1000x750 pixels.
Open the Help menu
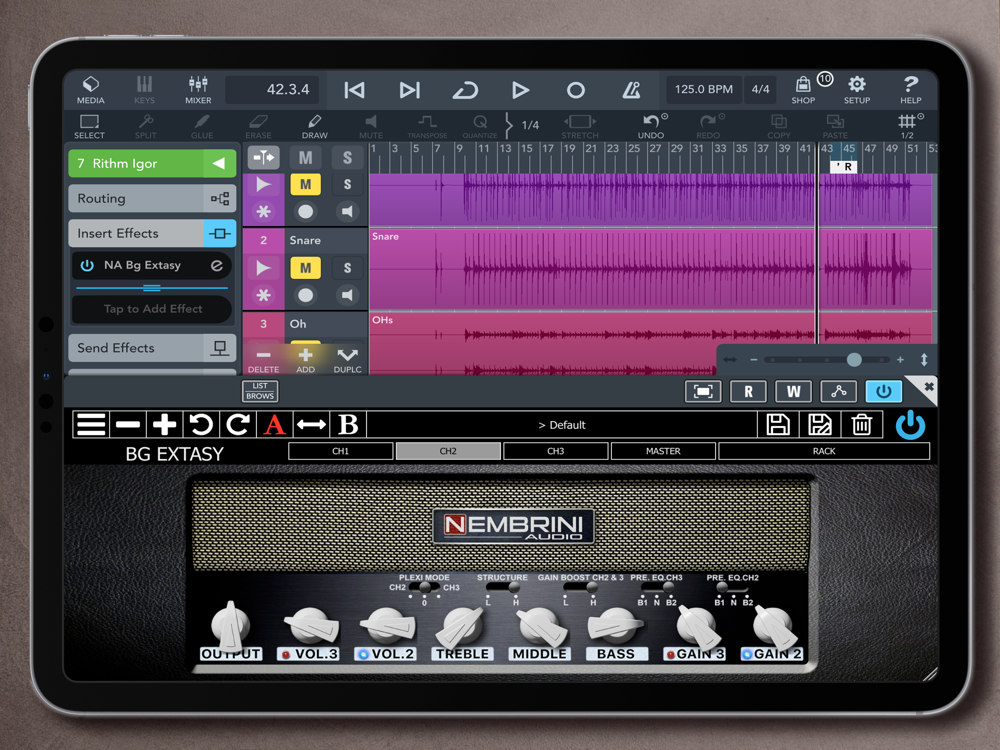click(x=911, y=90)
